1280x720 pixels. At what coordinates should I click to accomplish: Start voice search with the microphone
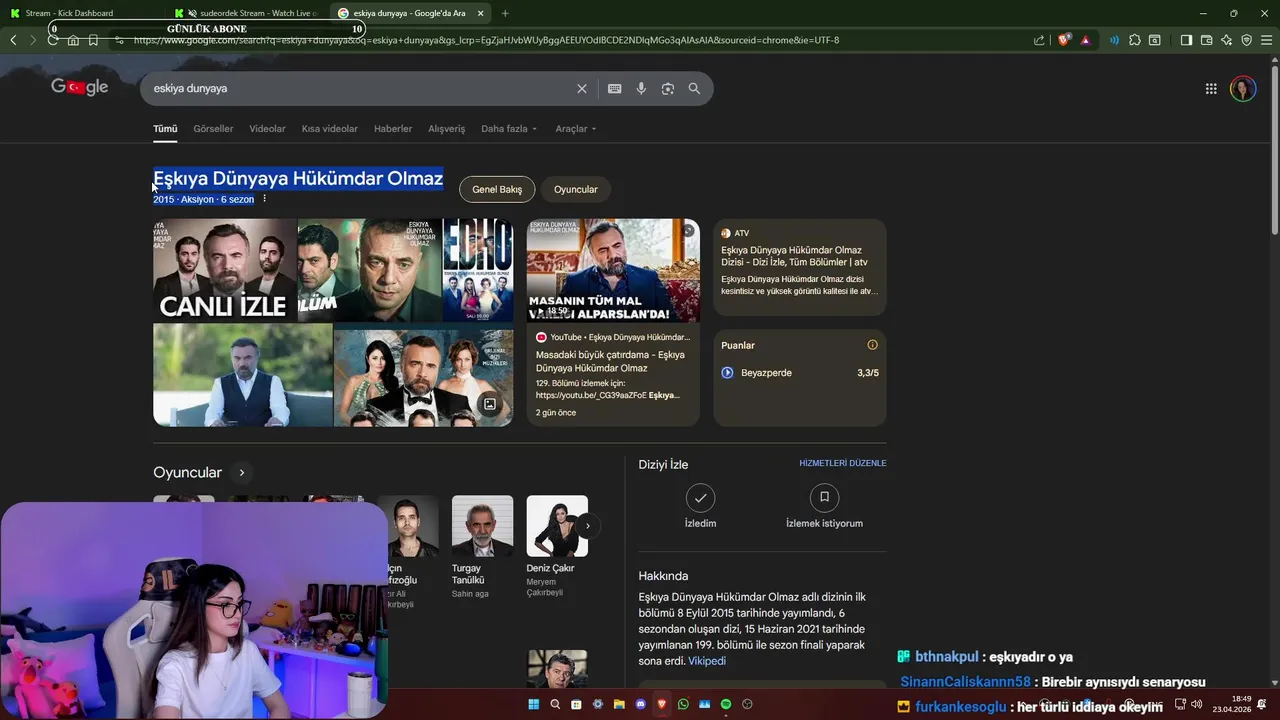click(x=641, y=89)
